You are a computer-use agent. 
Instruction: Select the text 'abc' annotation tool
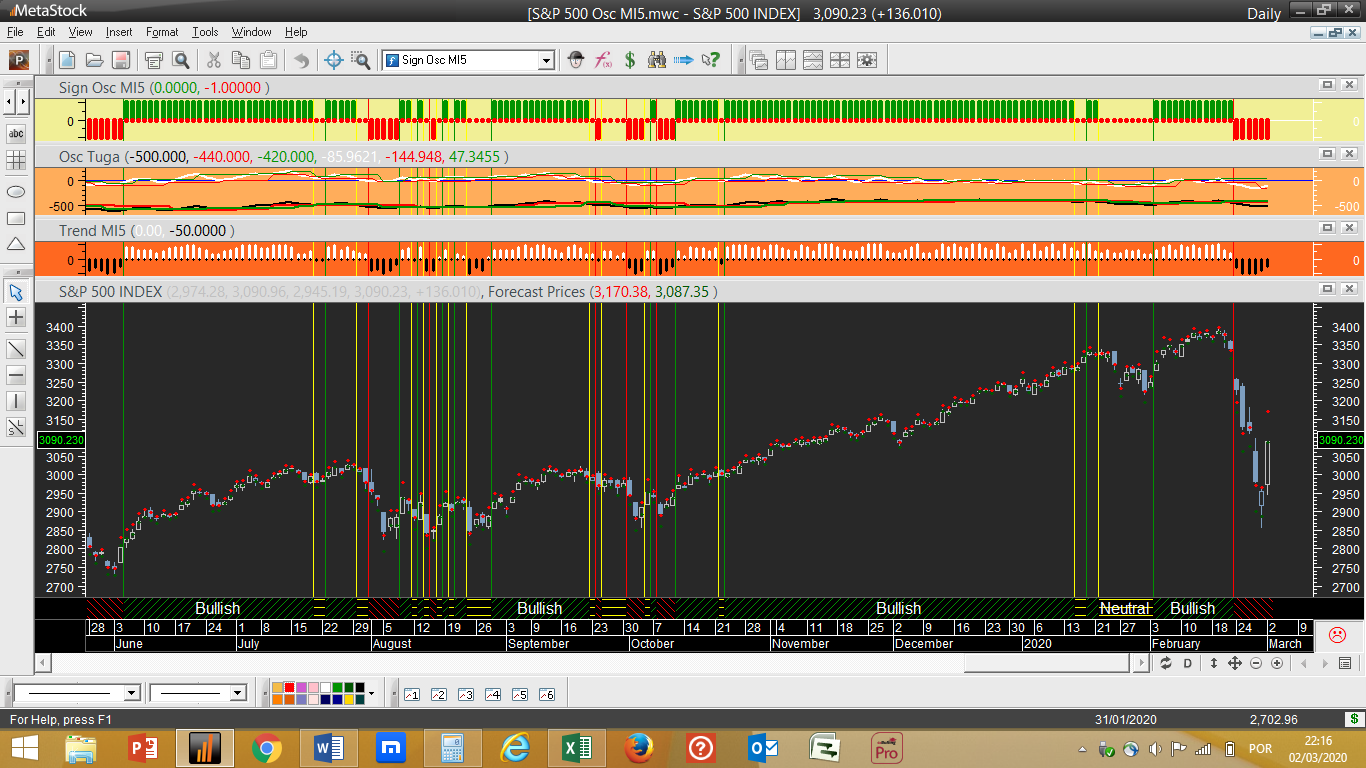(x=16, y=133)
